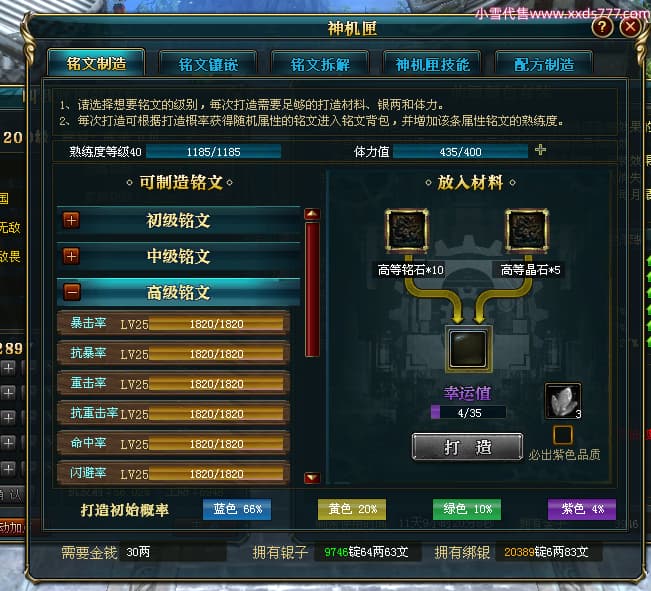Collapse the 高级铭文 category
The height and width of the screenshot is (591, 651).
coord(71,292)
